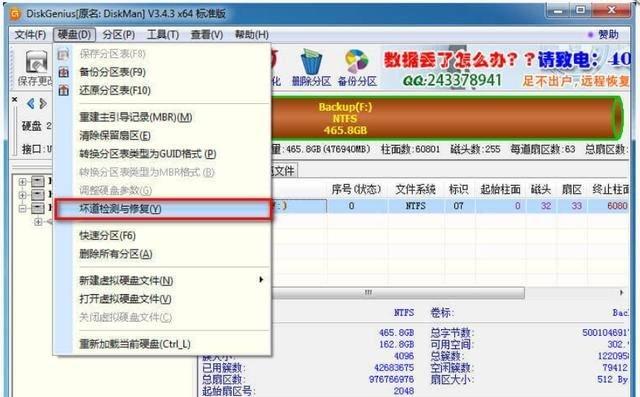
Task: Click NTFS cell in partition row
Action: [416, 206]
